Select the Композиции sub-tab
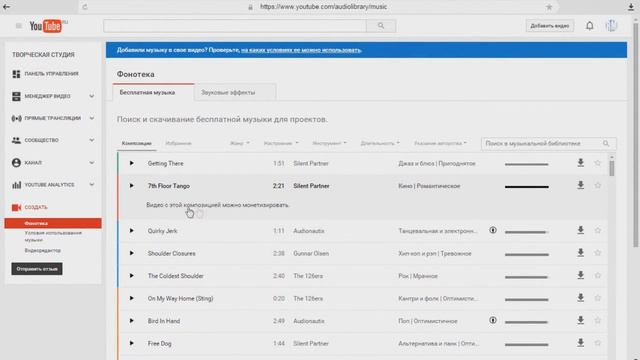The width and height of the screenshot is (640, 360). 136,143
